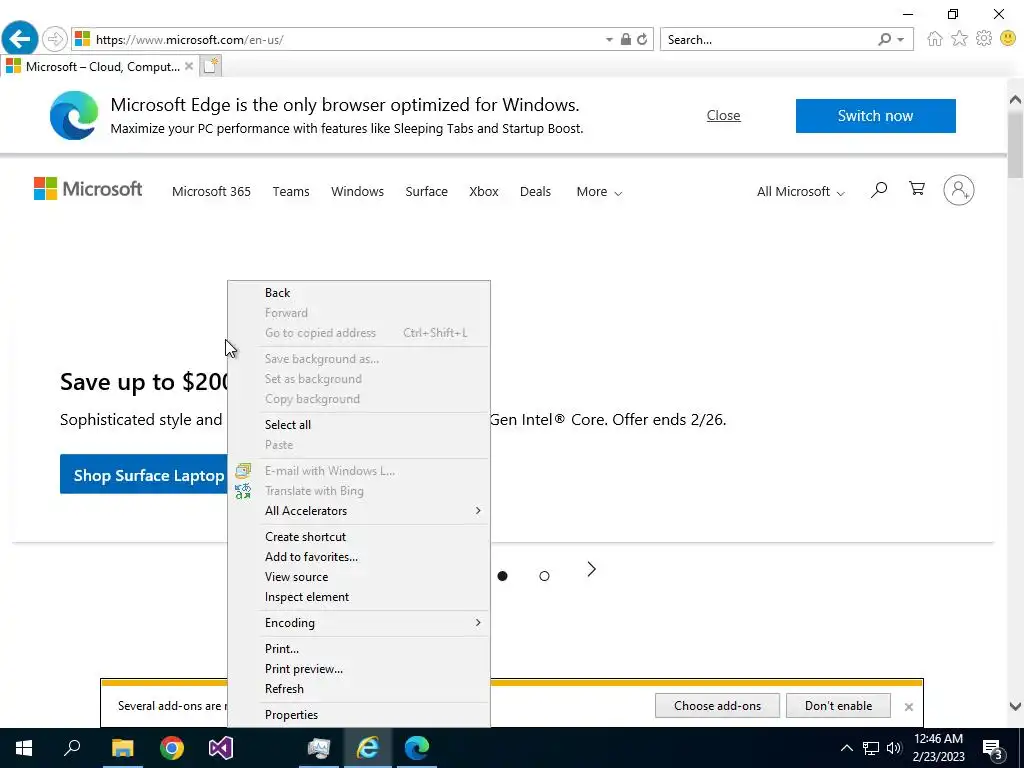This screenshot has height=768, width=1024.
Task: Choose Select all in the context menu
Action: pos(359,424)
